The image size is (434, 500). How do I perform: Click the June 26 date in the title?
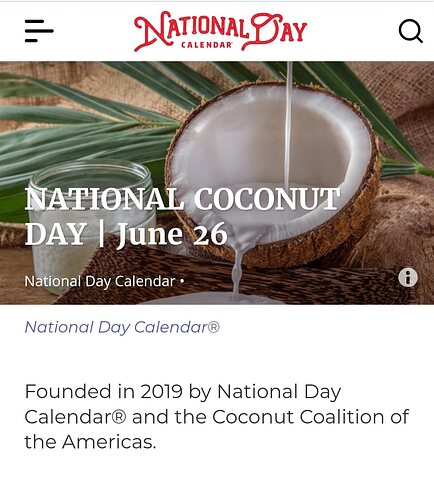tap(172, 234)
